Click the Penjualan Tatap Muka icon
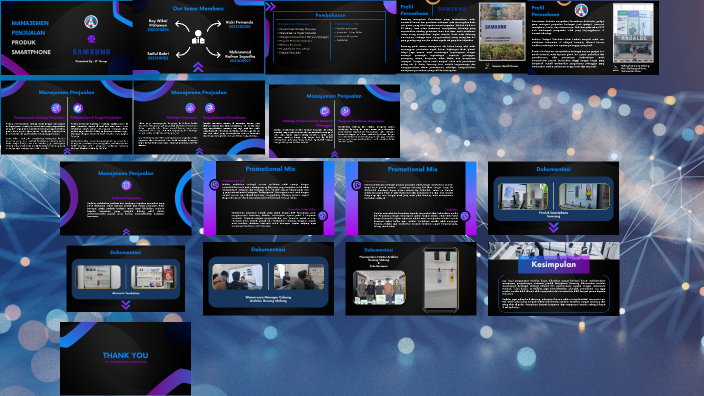704x396 pixels. (323, 216)
